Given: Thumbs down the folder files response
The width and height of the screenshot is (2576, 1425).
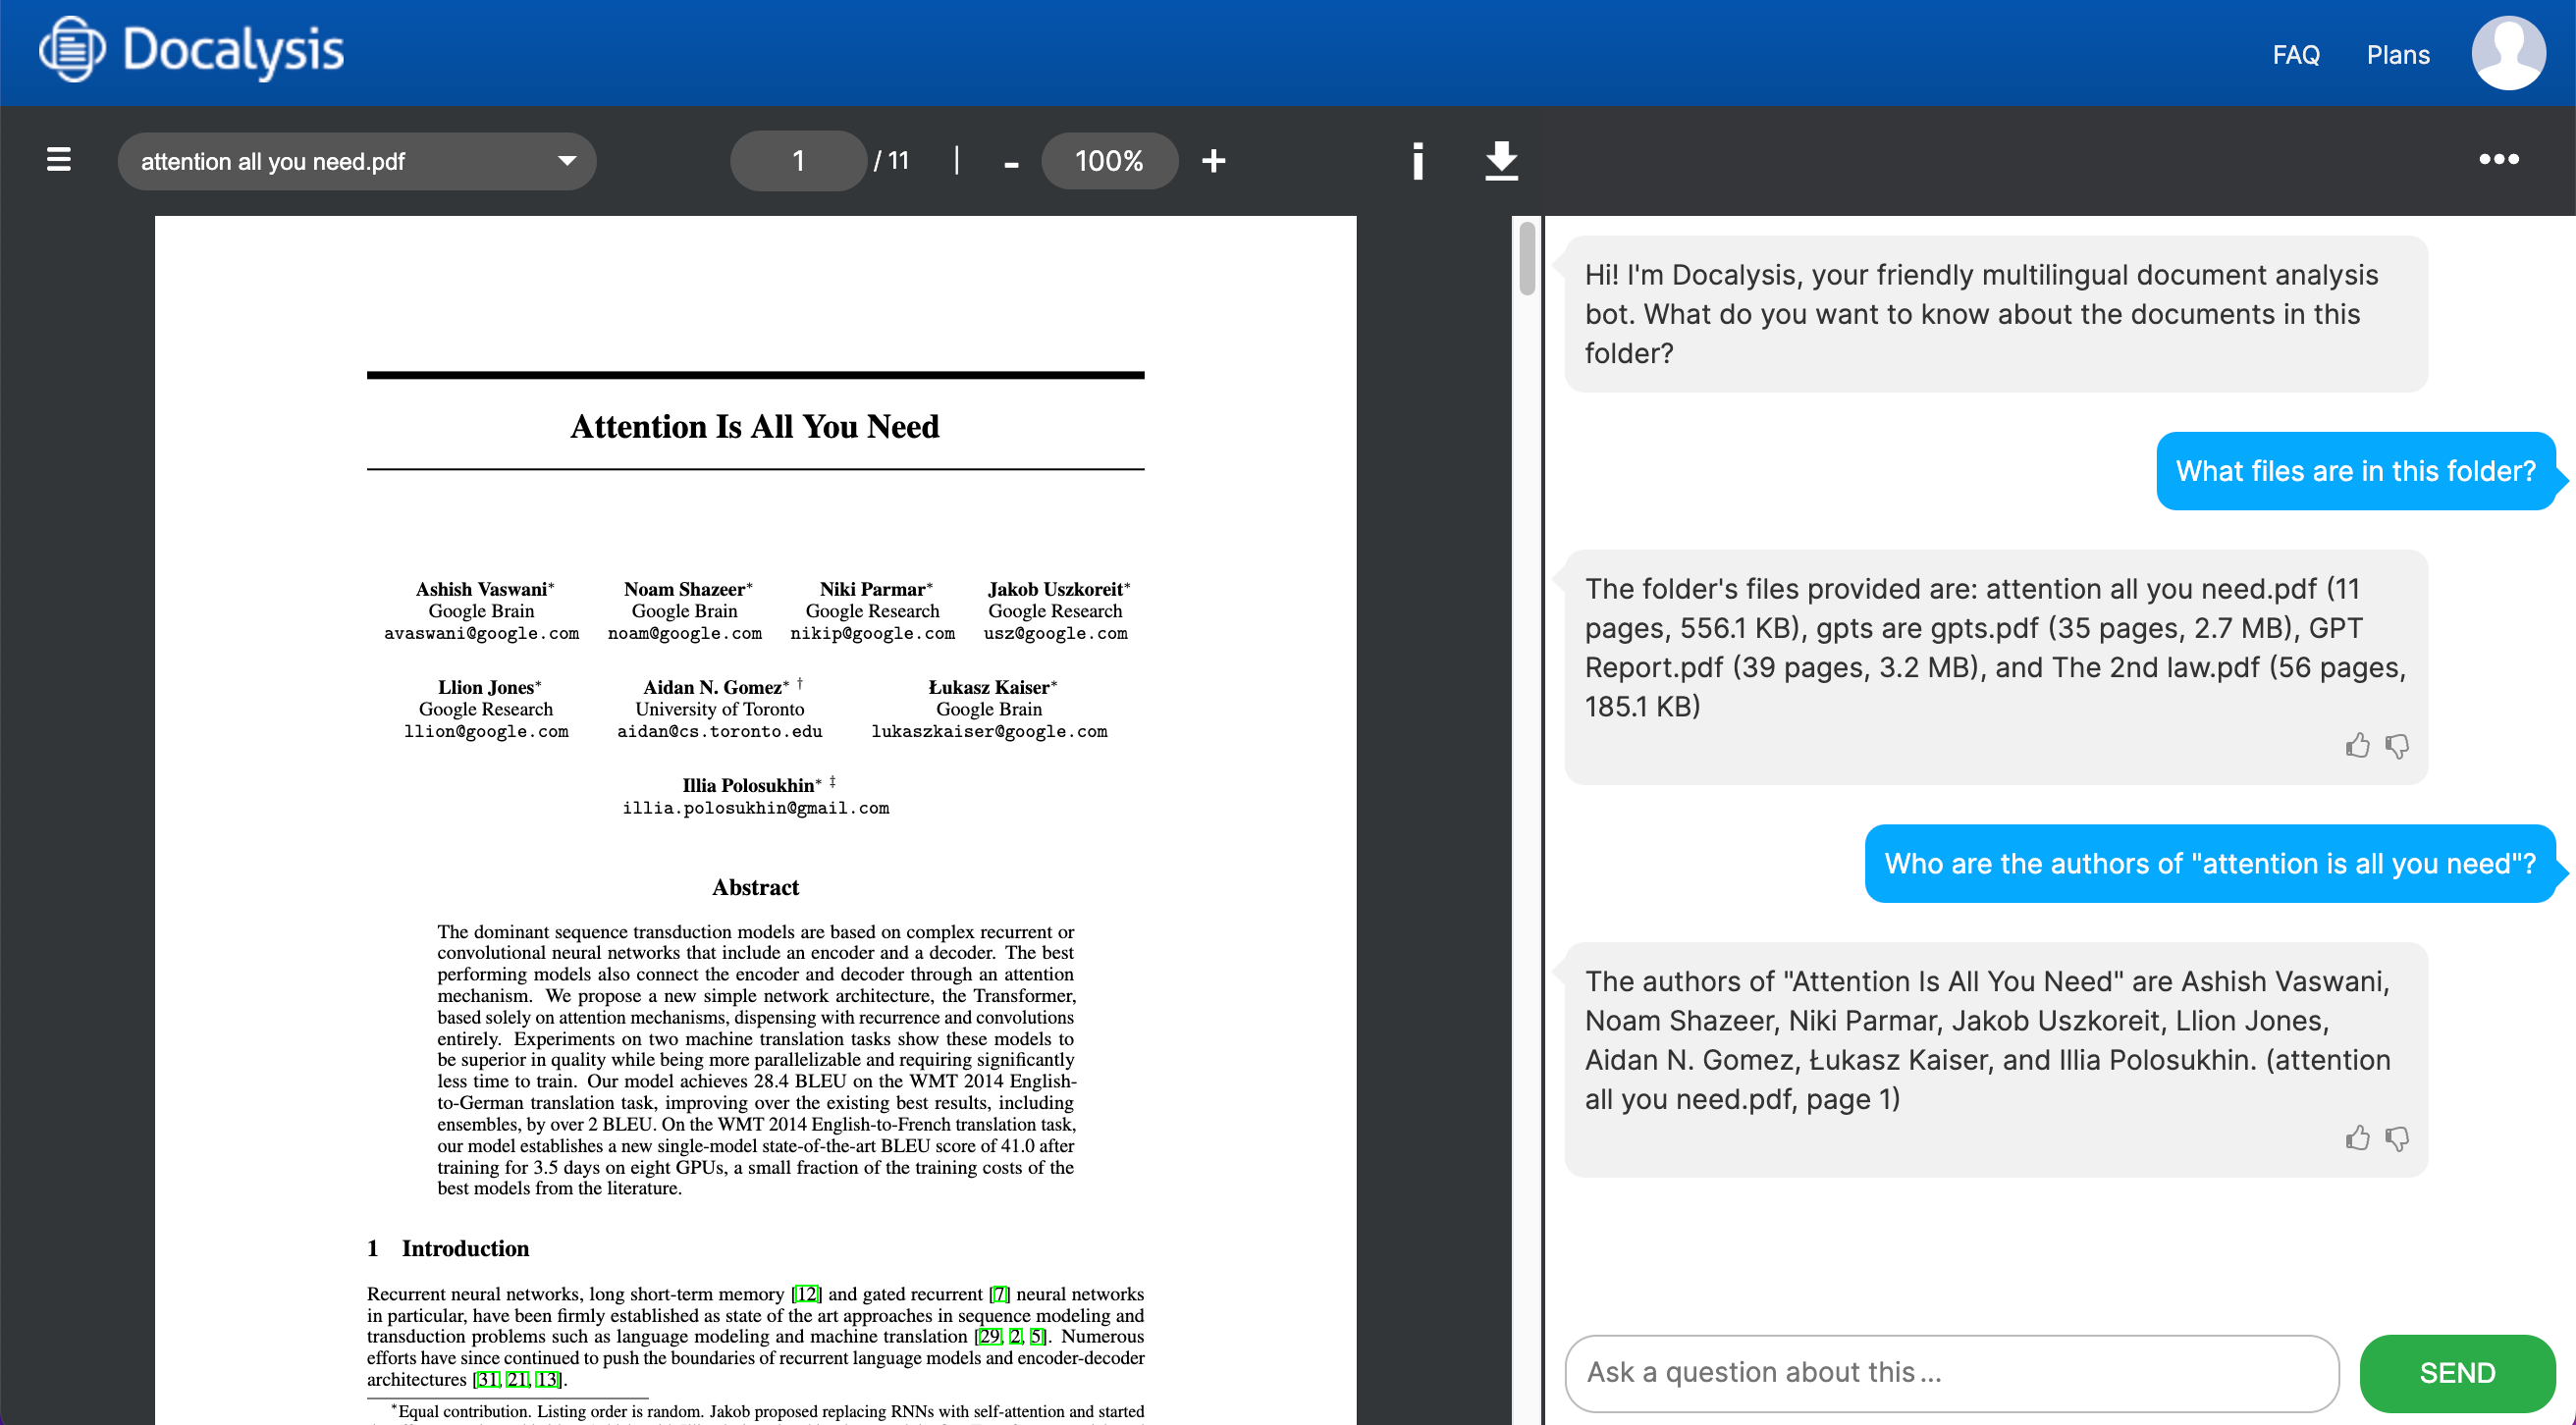Looking at the screenshot, I should (2398, 745).
